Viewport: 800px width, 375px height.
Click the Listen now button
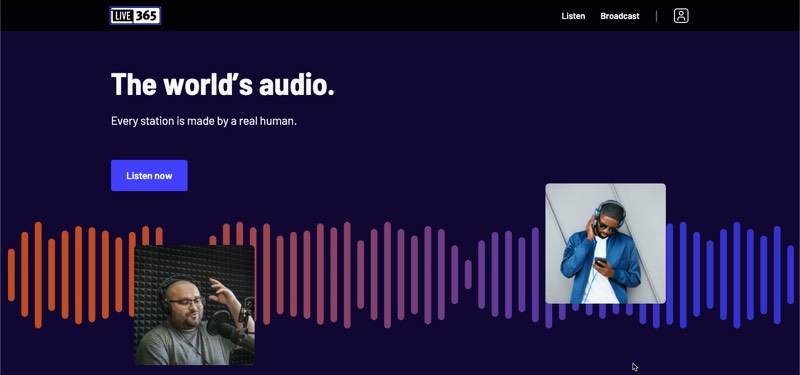coord(149,176)
